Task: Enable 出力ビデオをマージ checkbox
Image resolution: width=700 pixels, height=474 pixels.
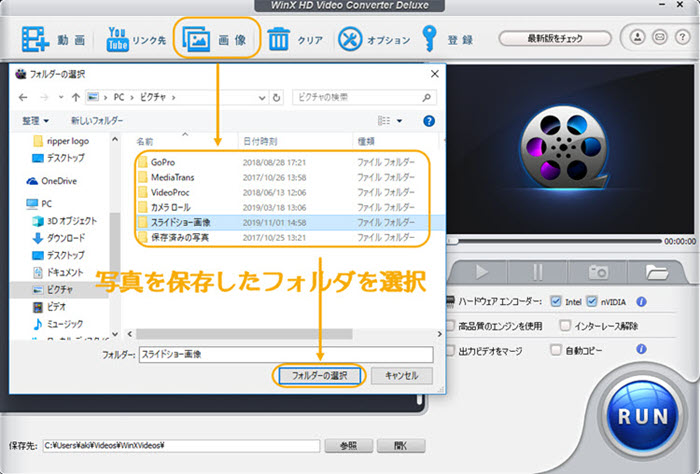Action: (x=450, y=350)
